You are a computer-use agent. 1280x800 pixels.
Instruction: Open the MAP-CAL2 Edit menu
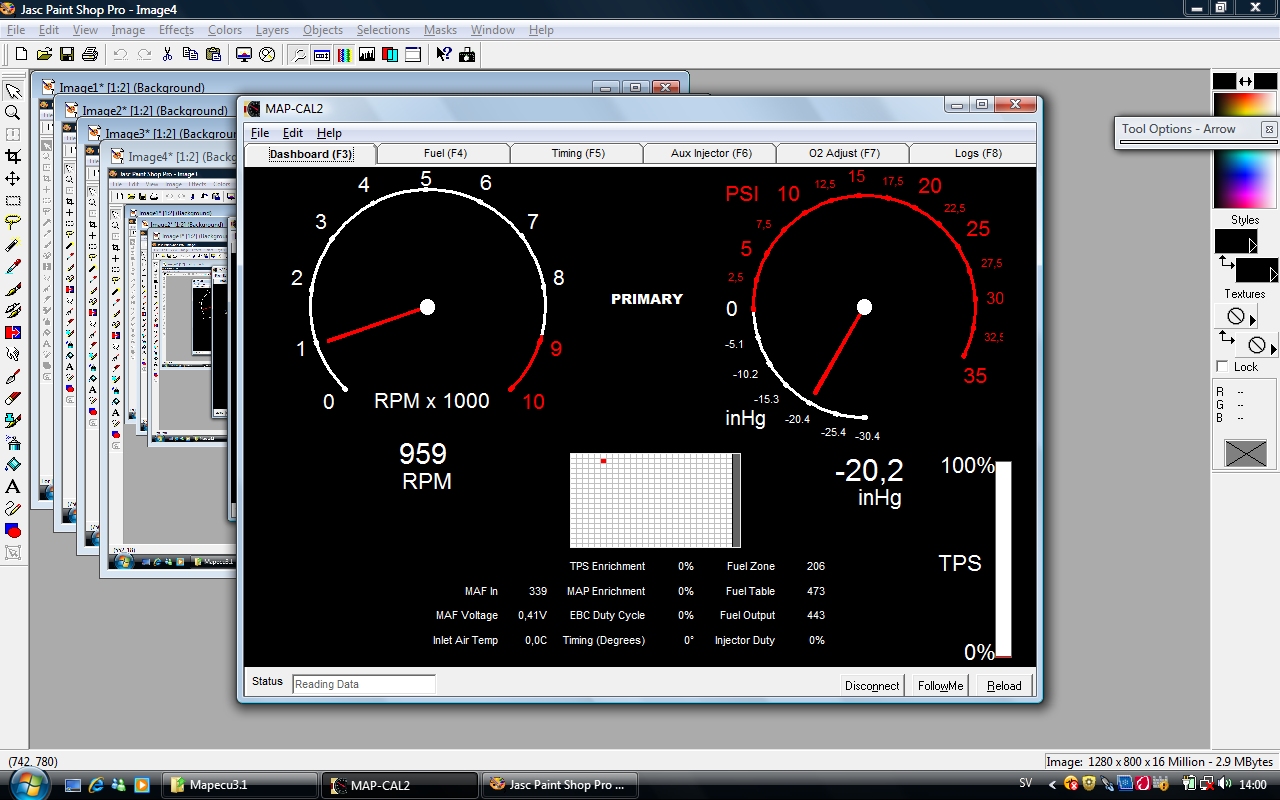(293, 133)
